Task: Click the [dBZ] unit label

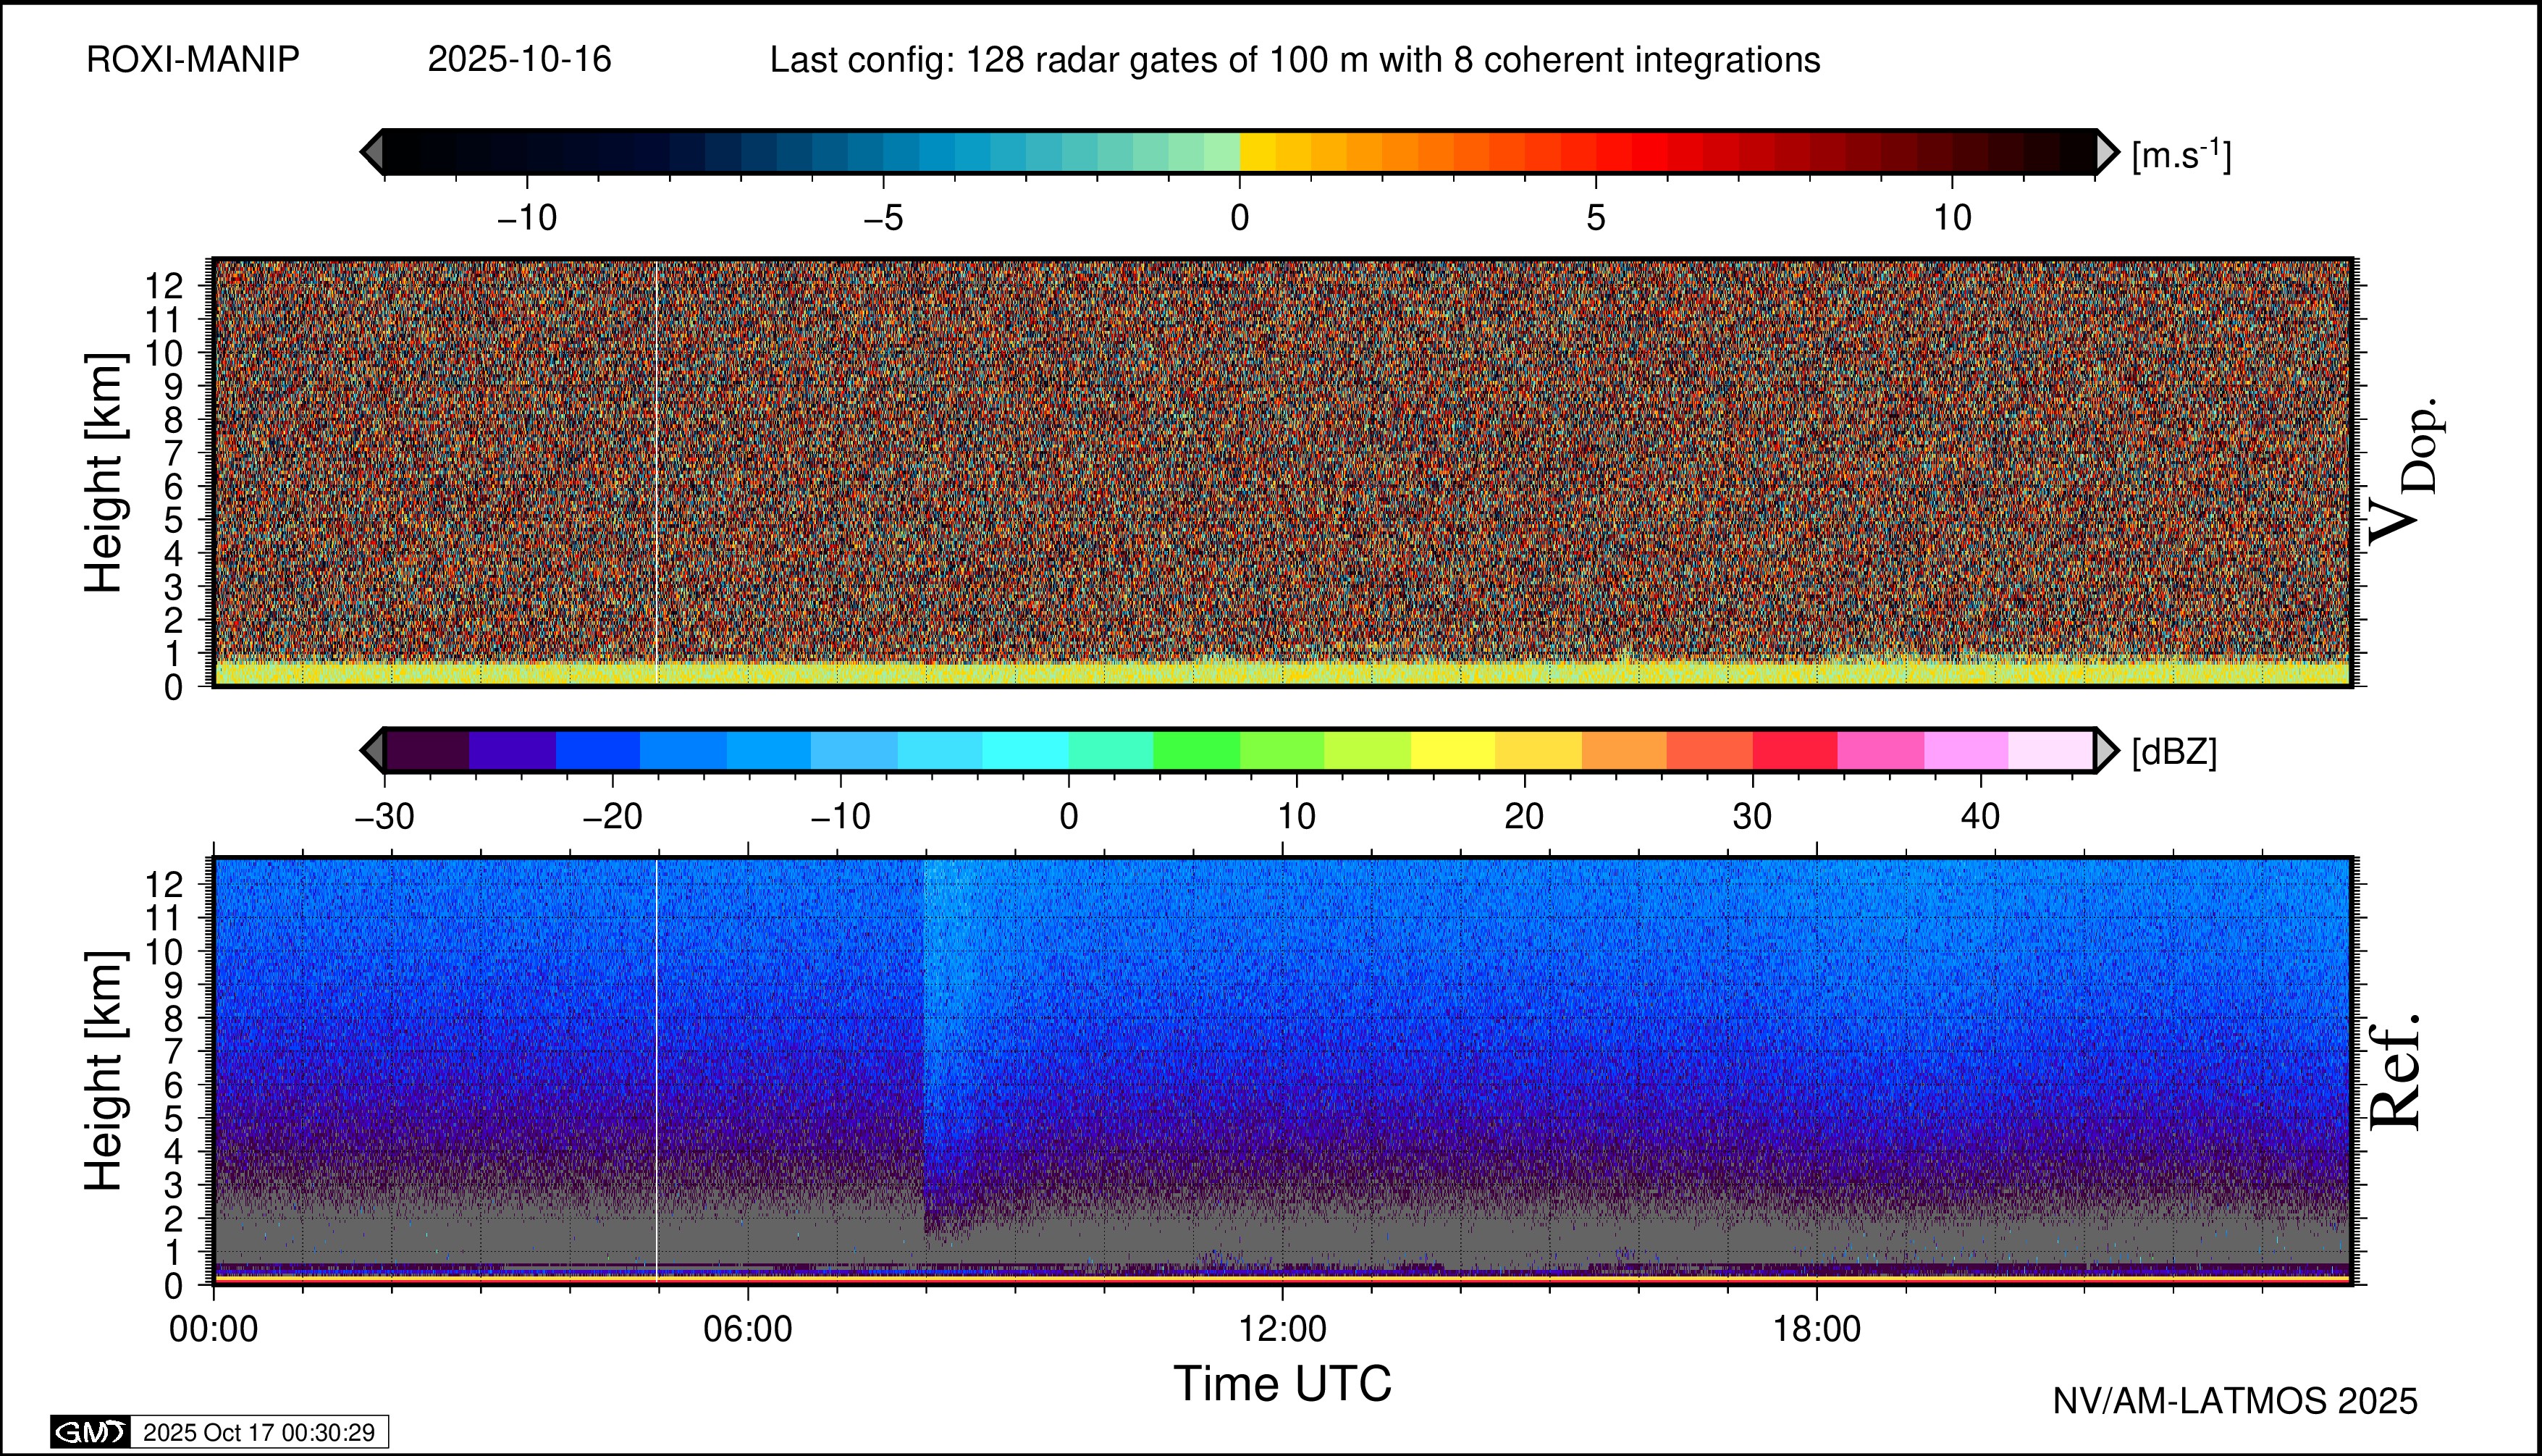Action: (x=2174, y=752)
